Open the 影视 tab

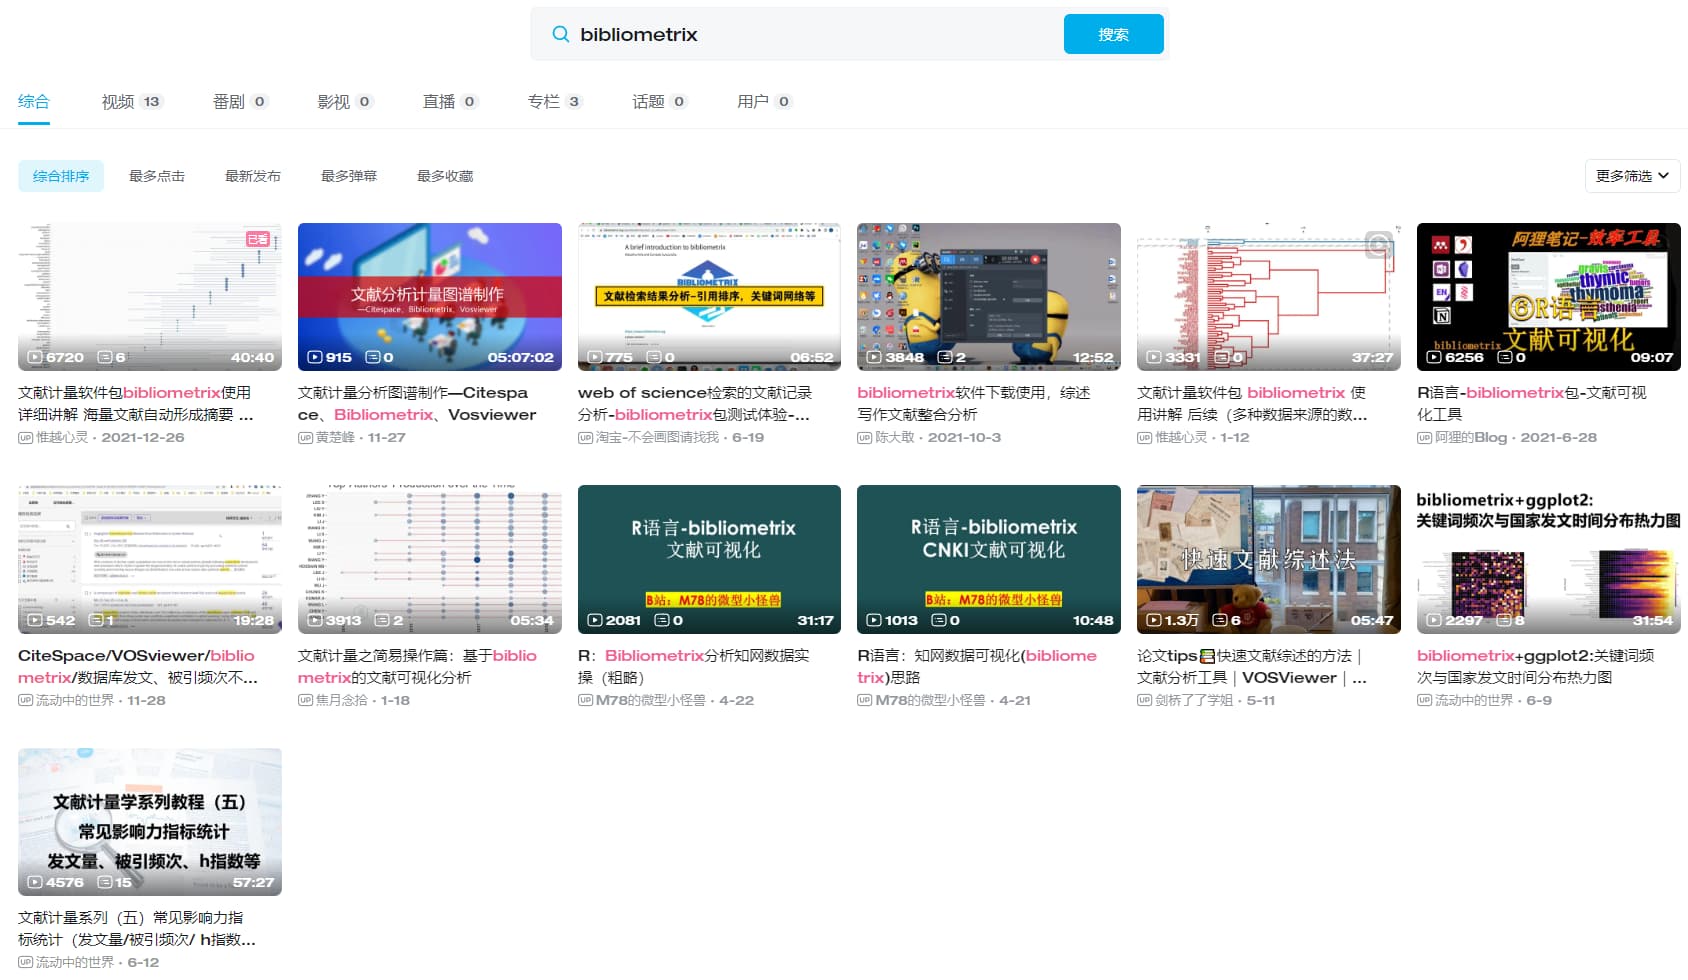point(345,101)
